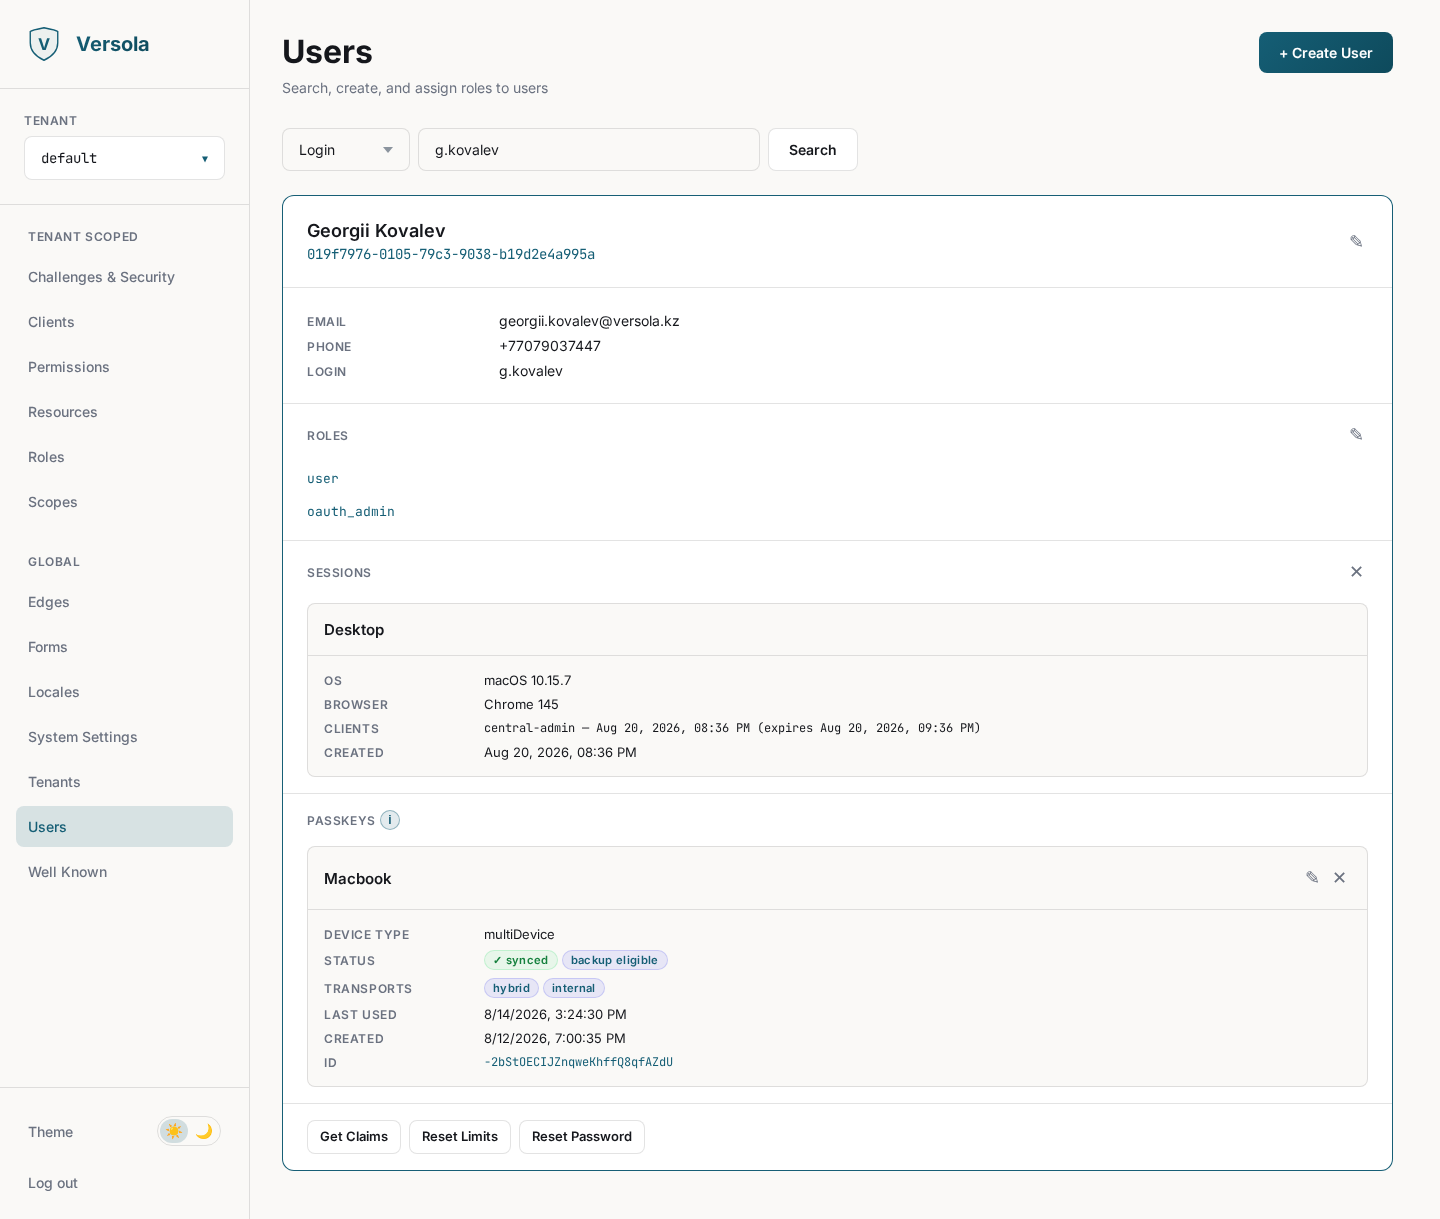Click last used 8/14/2026 timestamp
Screen dimensions: 1440x1219
click(555, 1015)
